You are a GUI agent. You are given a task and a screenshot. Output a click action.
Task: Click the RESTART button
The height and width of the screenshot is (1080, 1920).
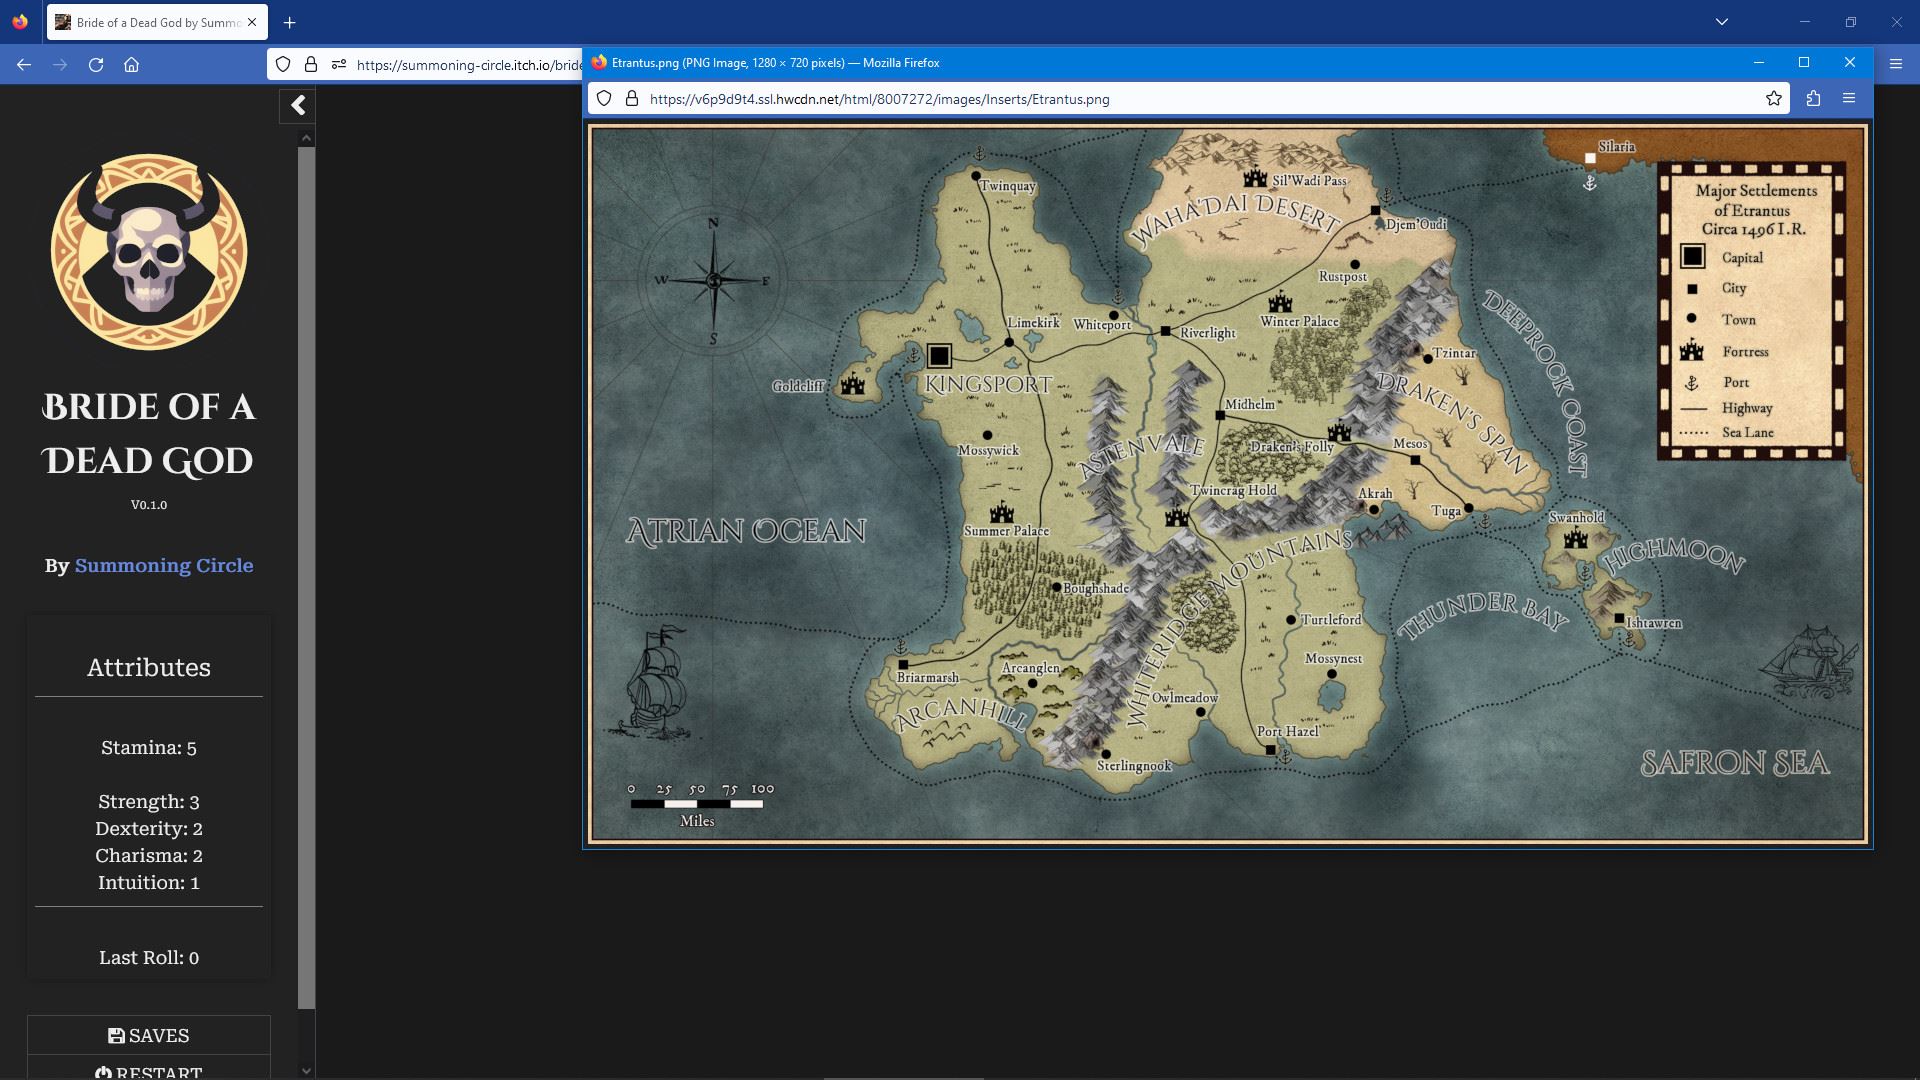coord(149,1071)
